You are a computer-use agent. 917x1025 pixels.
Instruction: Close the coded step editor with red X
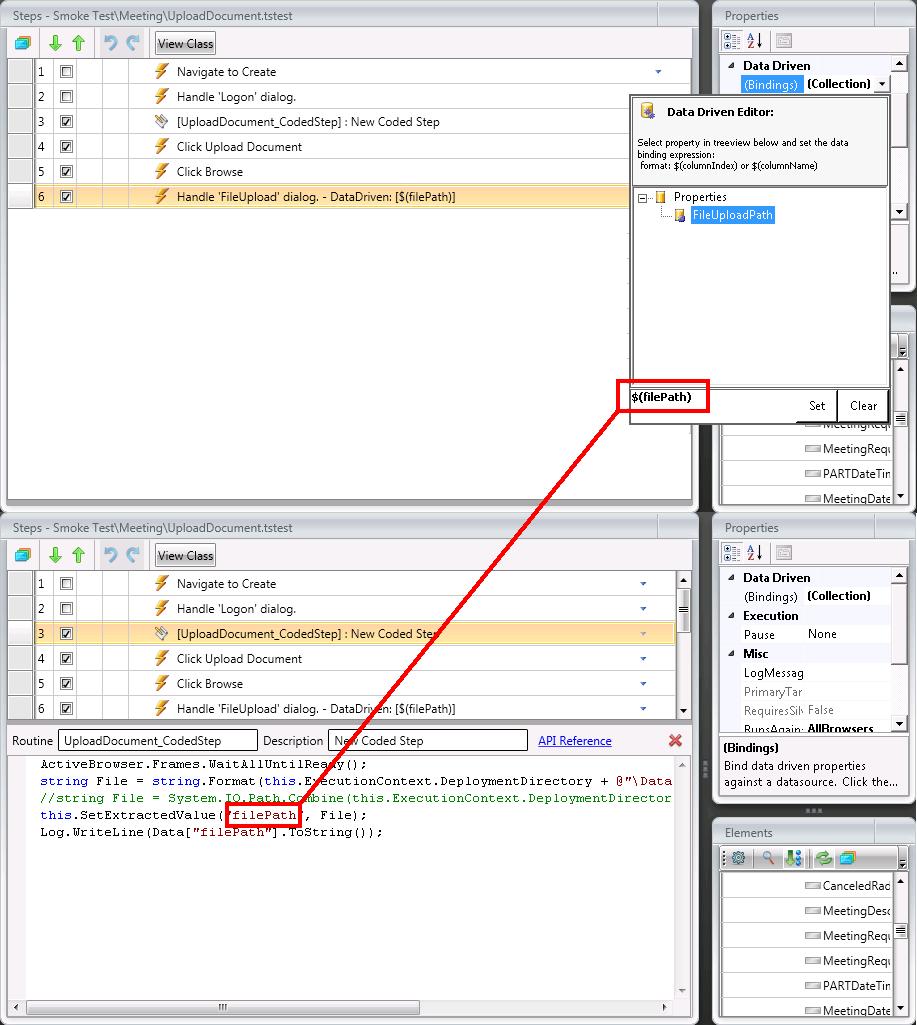point(675,741)
